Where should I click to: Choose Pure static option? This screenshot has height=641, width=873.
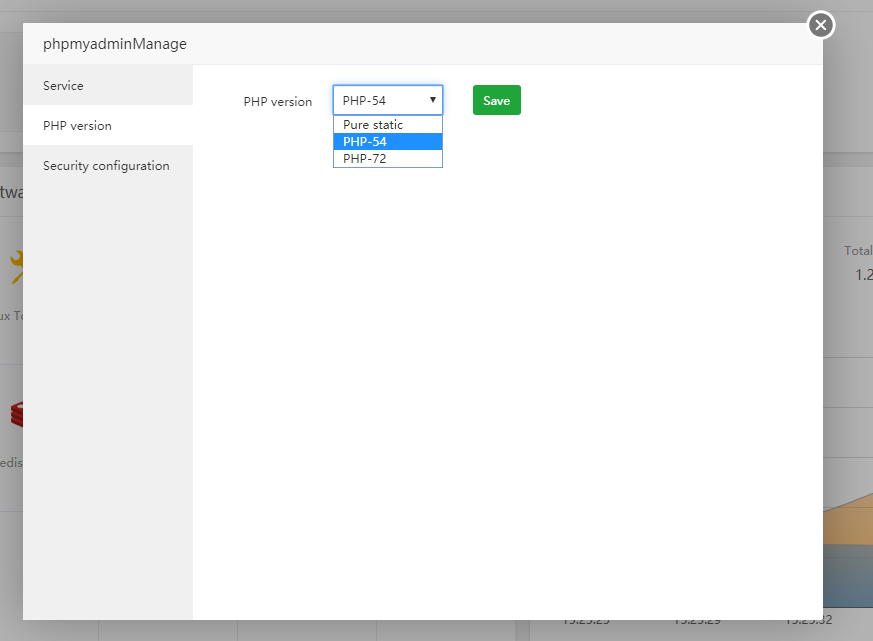point(388,125)
